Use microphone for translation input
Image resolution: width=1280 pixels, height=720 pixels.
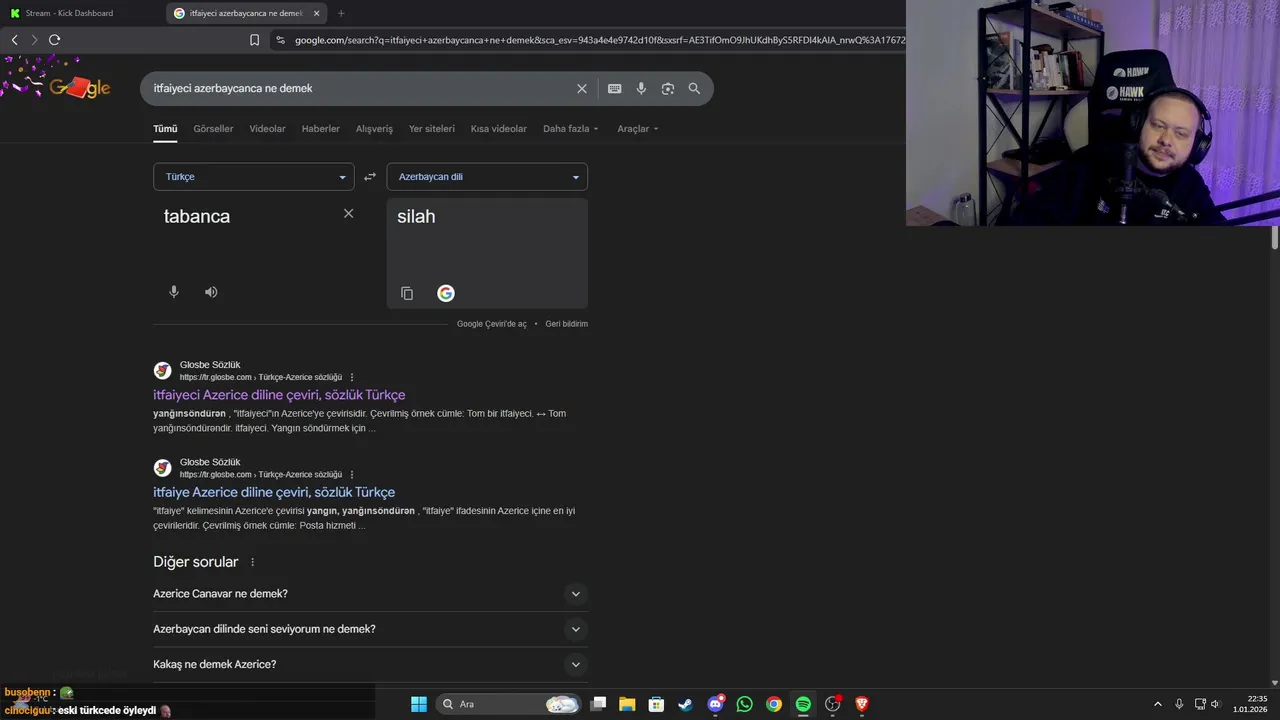(x=174, y=292)
